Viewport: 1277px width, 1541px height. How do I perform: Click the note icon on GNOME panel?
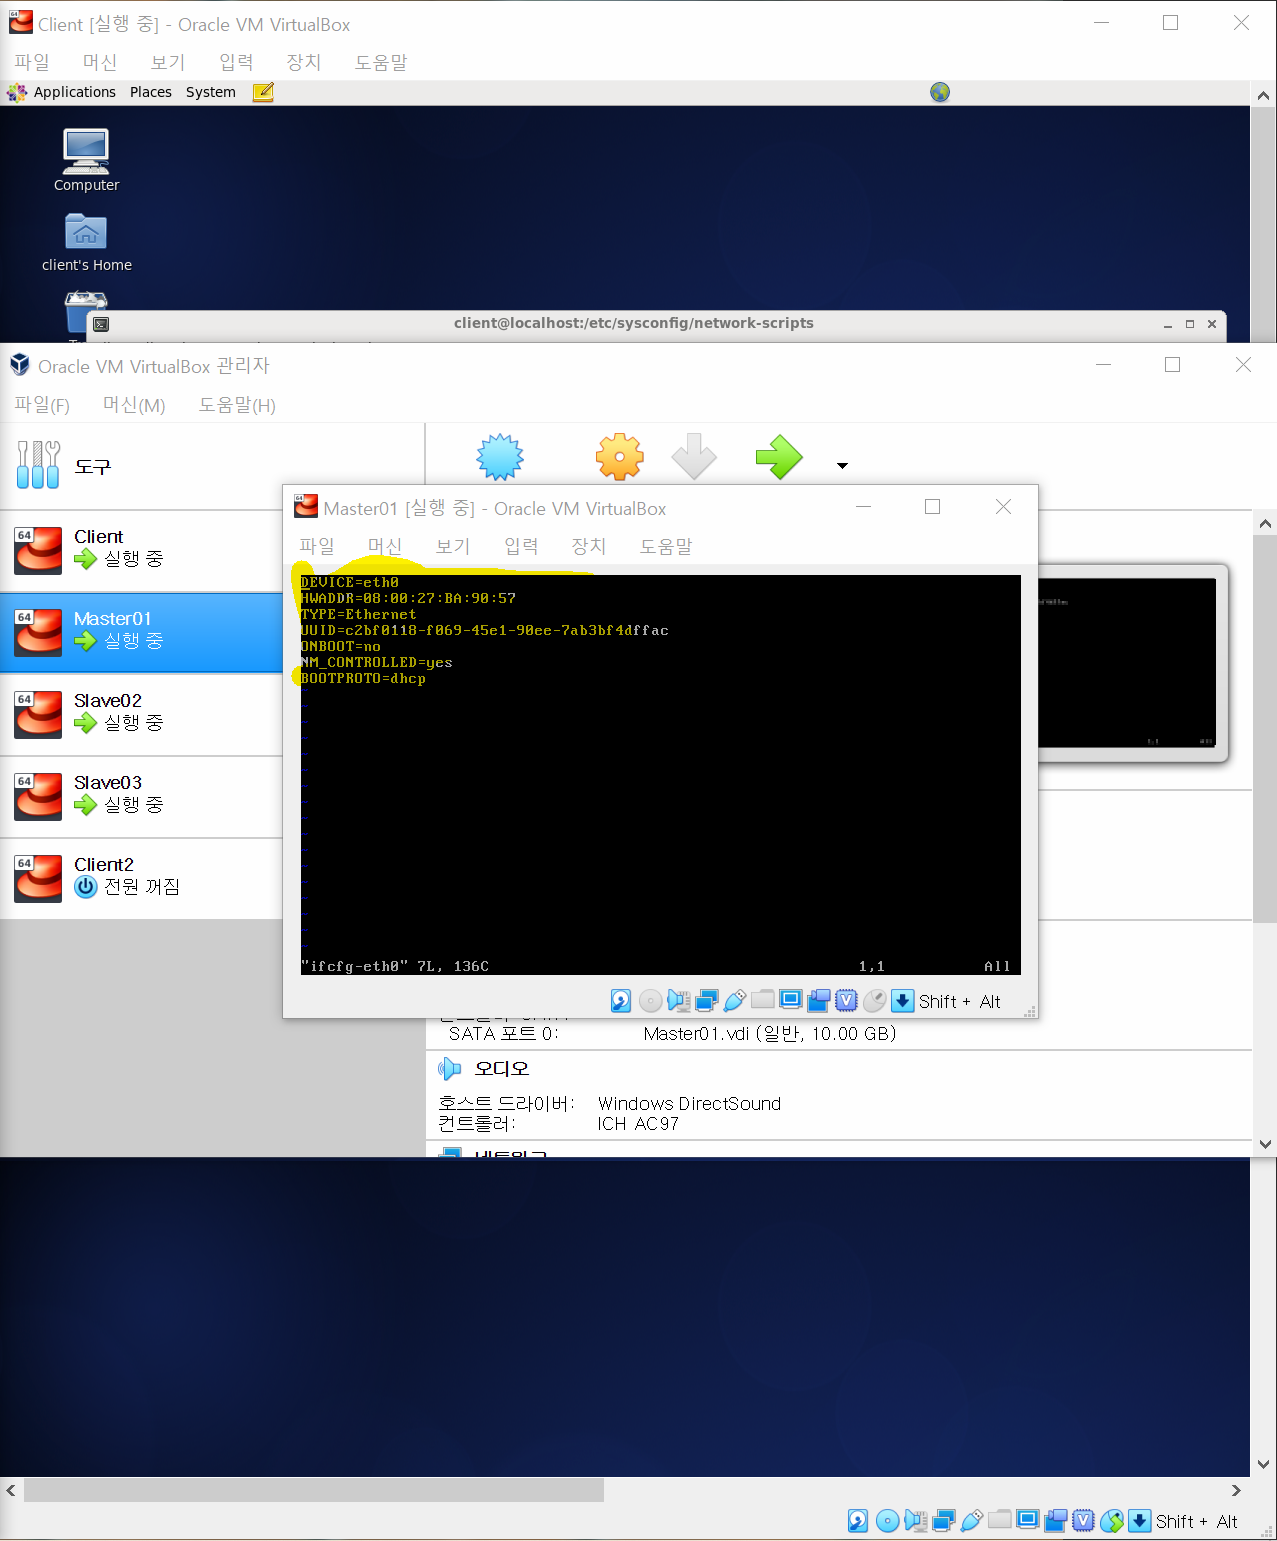pyautogui.click(x=263, y=92)
